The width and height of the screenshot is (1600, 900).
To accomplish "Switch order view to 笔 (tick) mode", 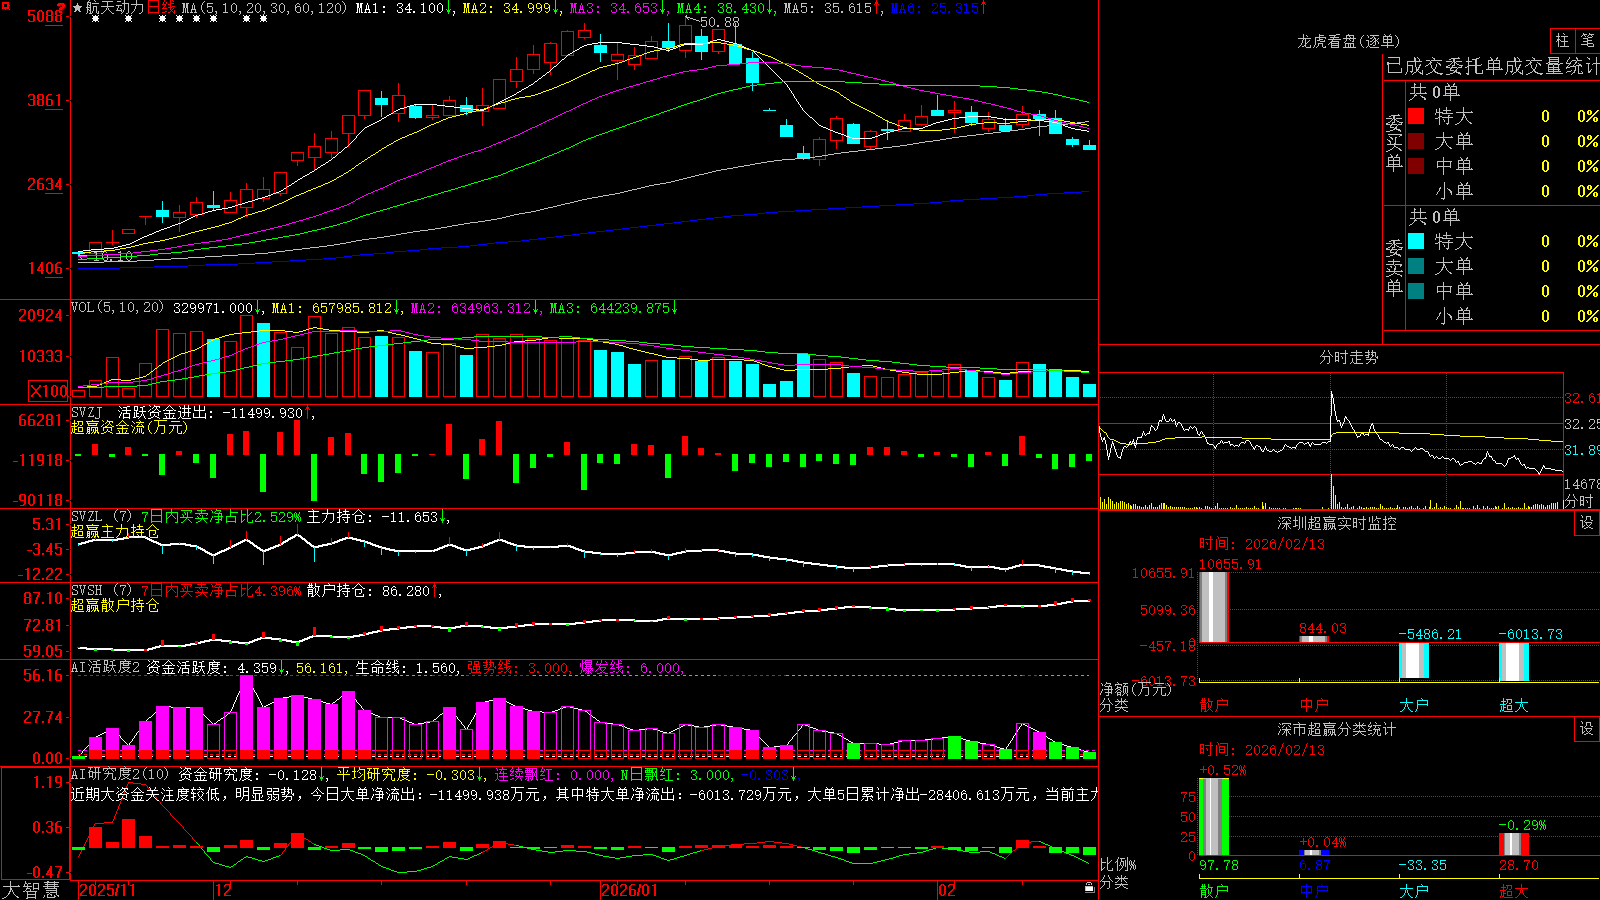I will tap(1588, 40).
